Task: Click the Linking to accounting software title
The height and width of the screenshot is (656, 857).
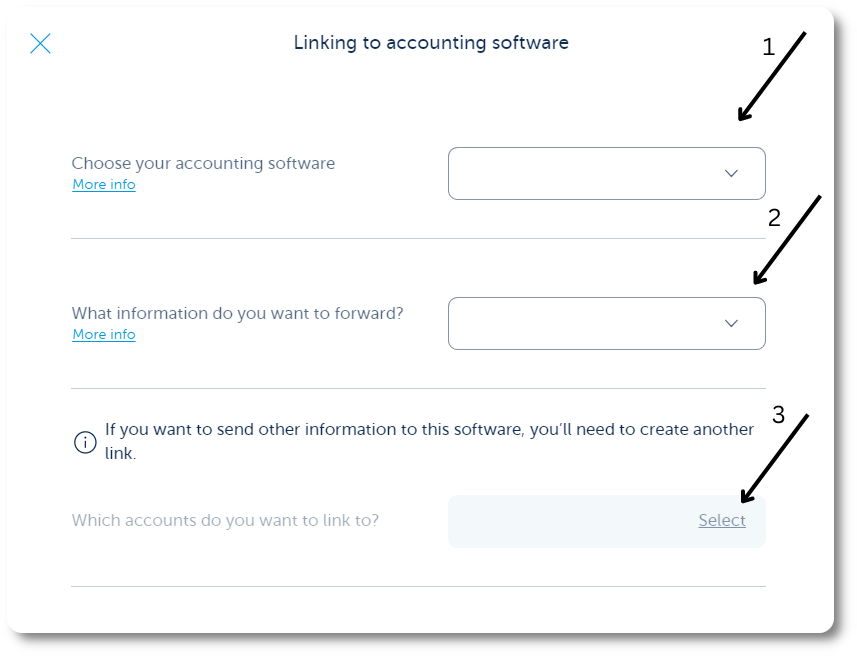Action: coord(431,43)
